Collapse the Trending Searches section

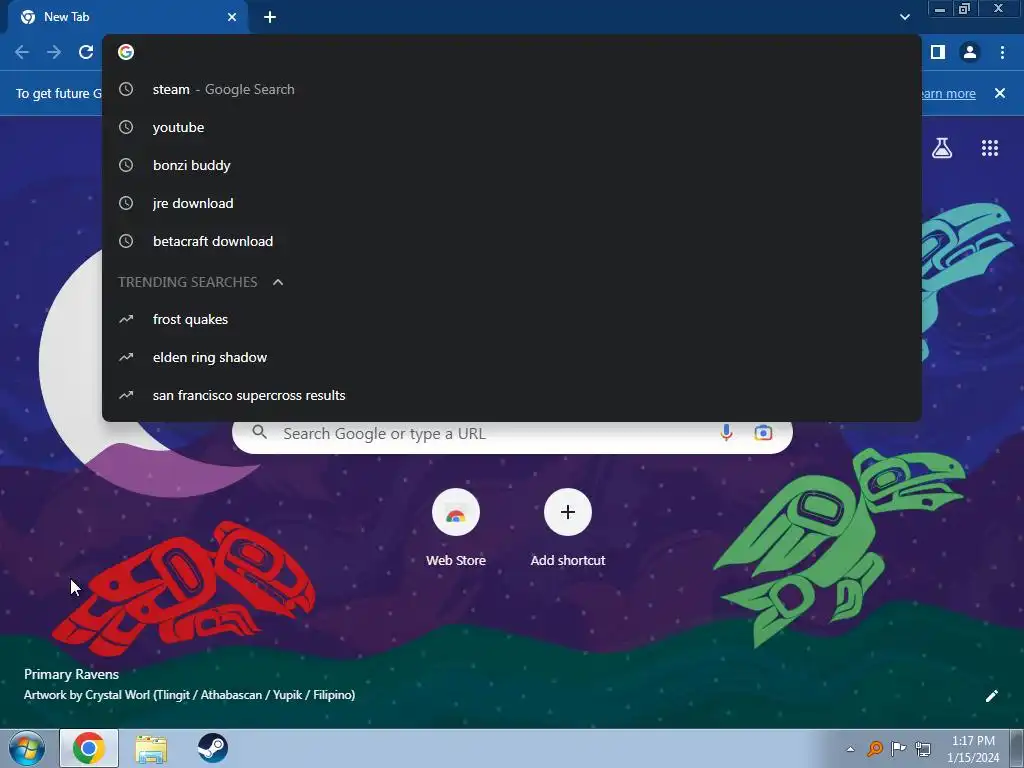tap(278, 282)
